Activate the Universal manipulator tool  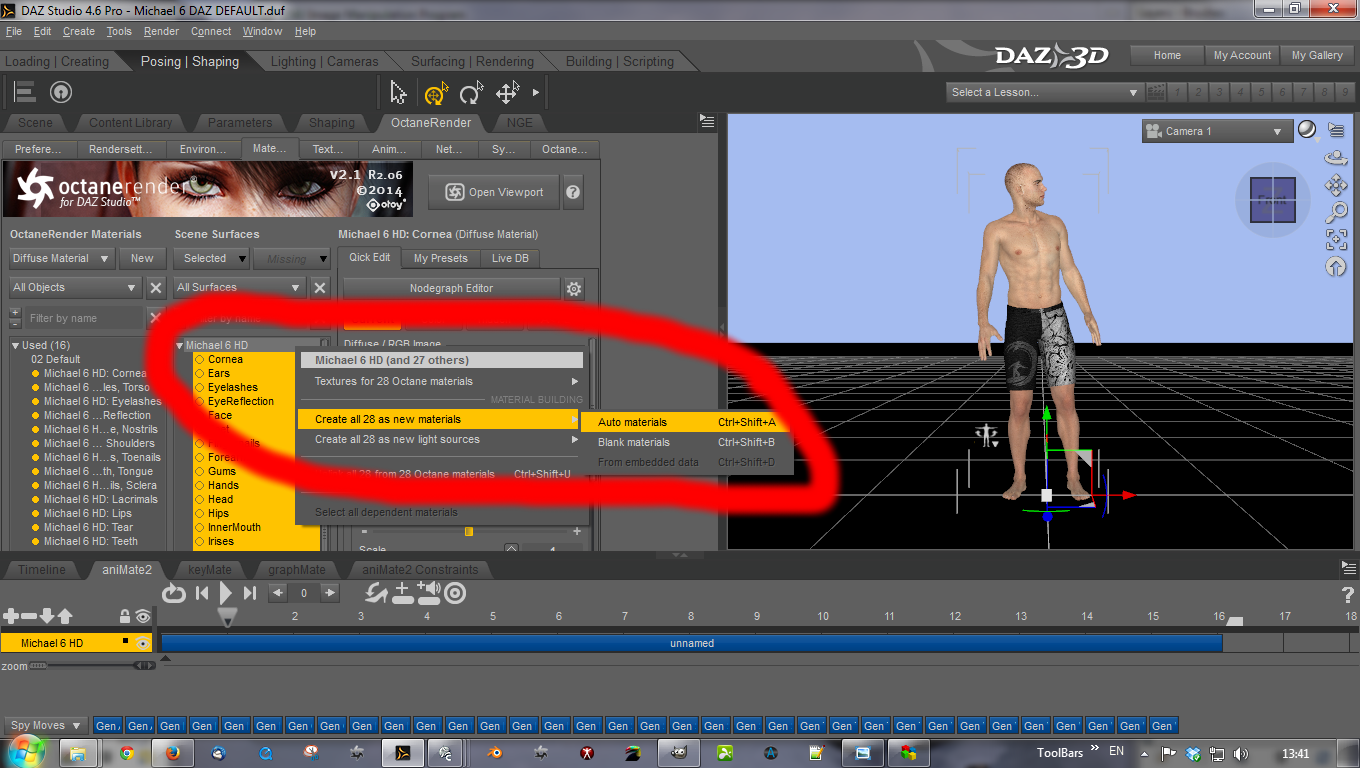click(x=435, y=93)
